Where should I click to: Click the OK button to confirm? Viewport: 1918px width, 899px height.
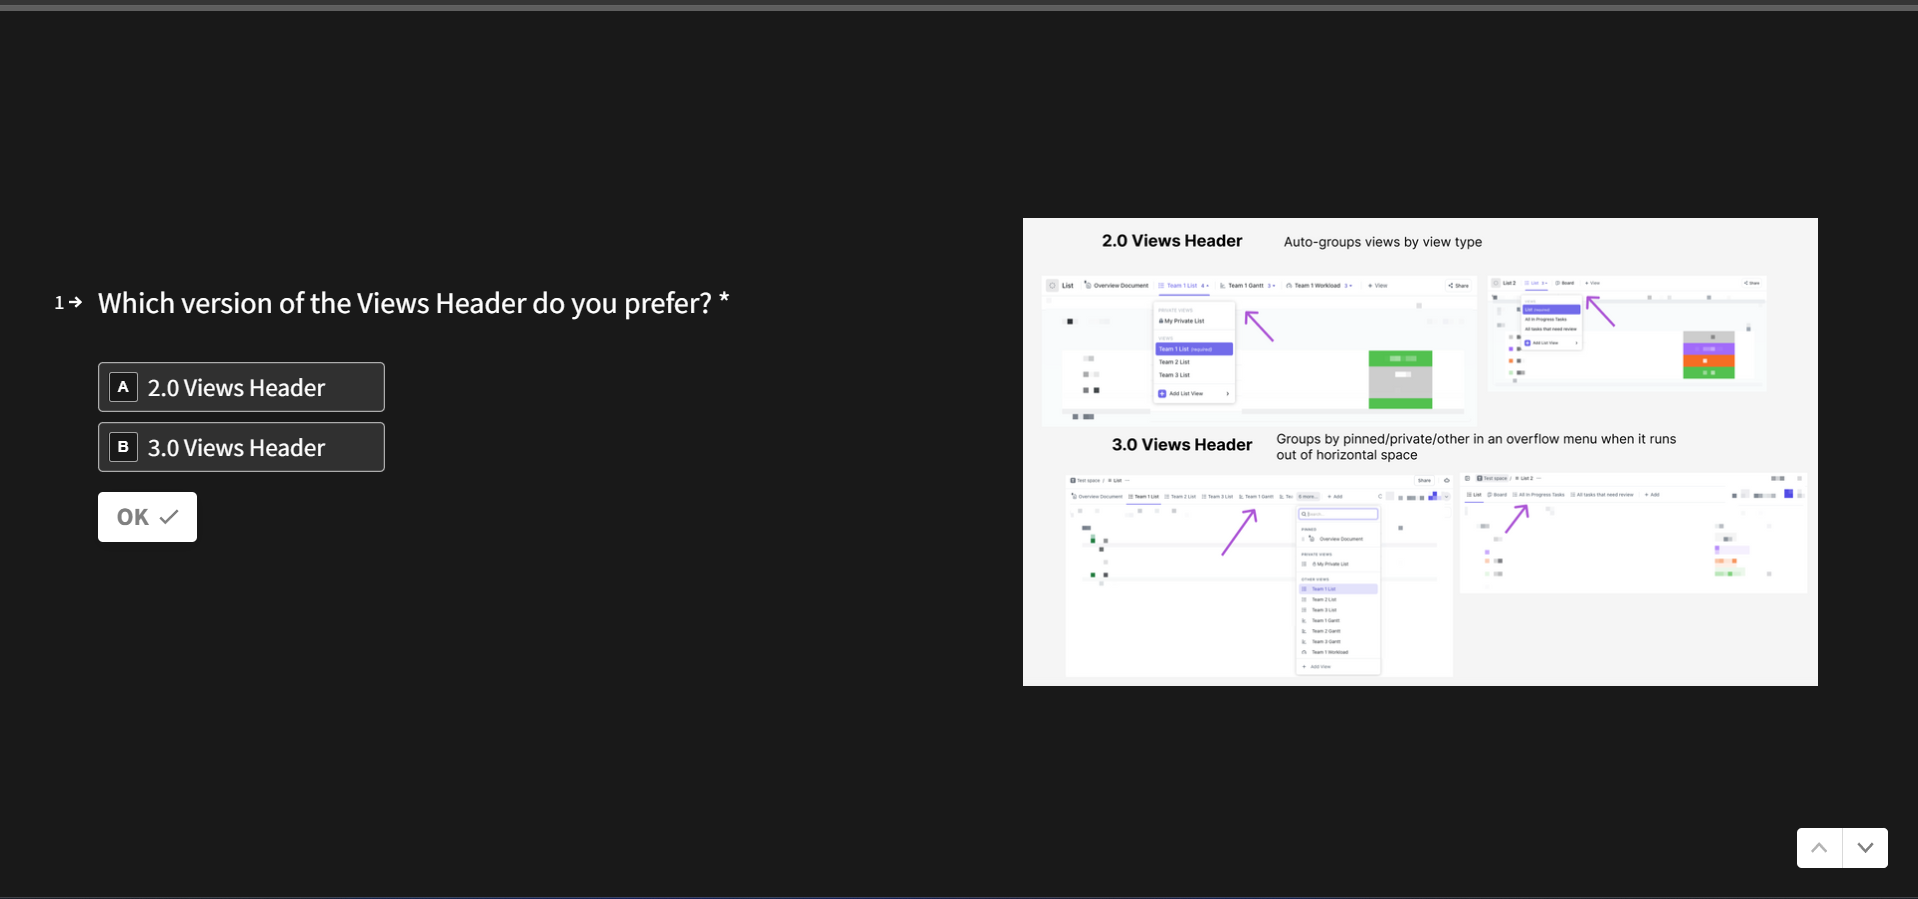(x=147, y=517)
